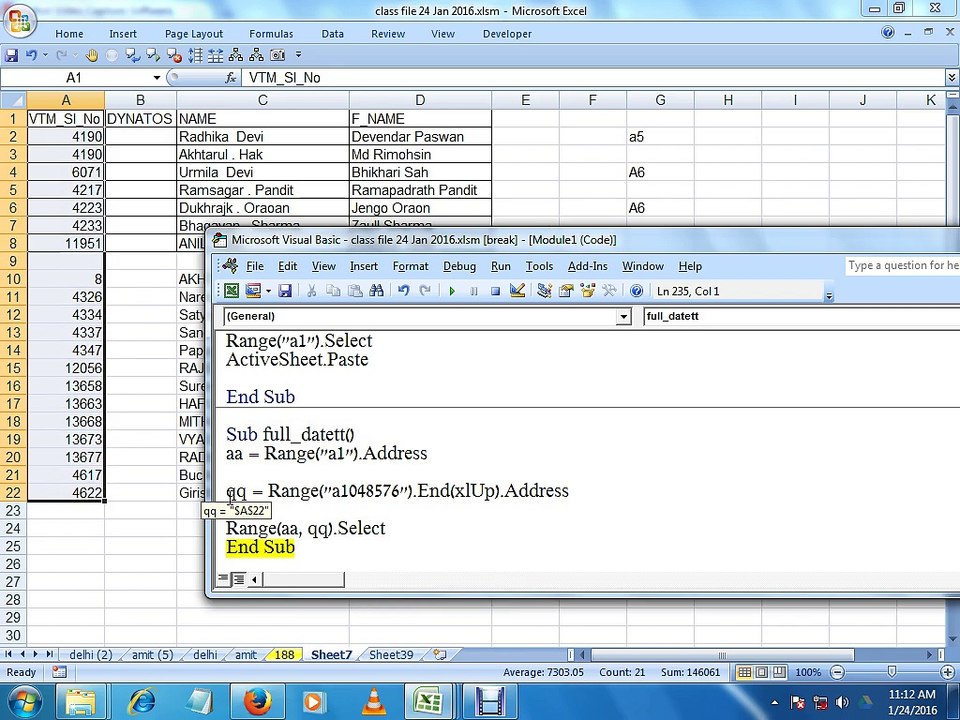
Task: Click the Cut scissors icon in VBA toolbar
Action: coord(312,291)
